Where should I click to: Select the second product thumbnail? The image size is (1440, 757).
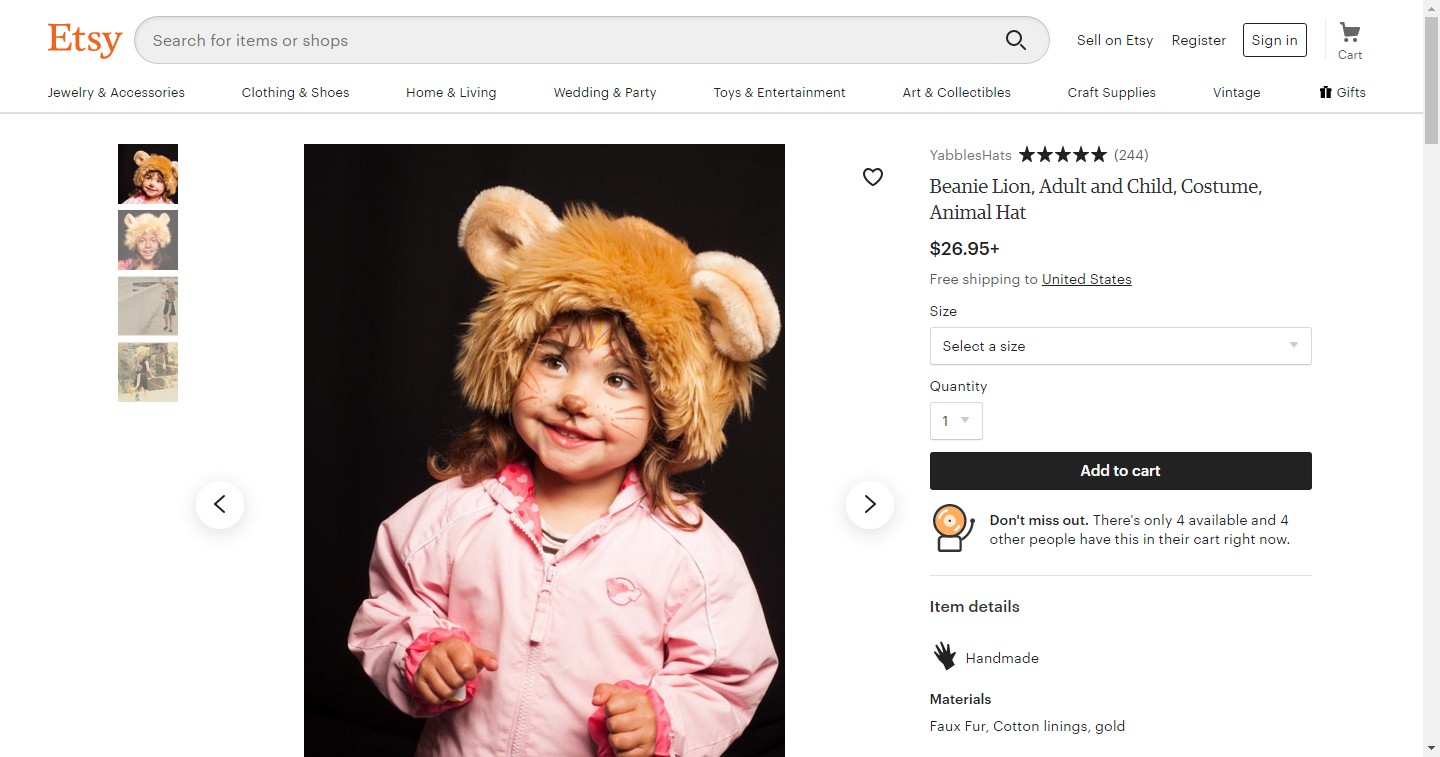tap(148, 240)
